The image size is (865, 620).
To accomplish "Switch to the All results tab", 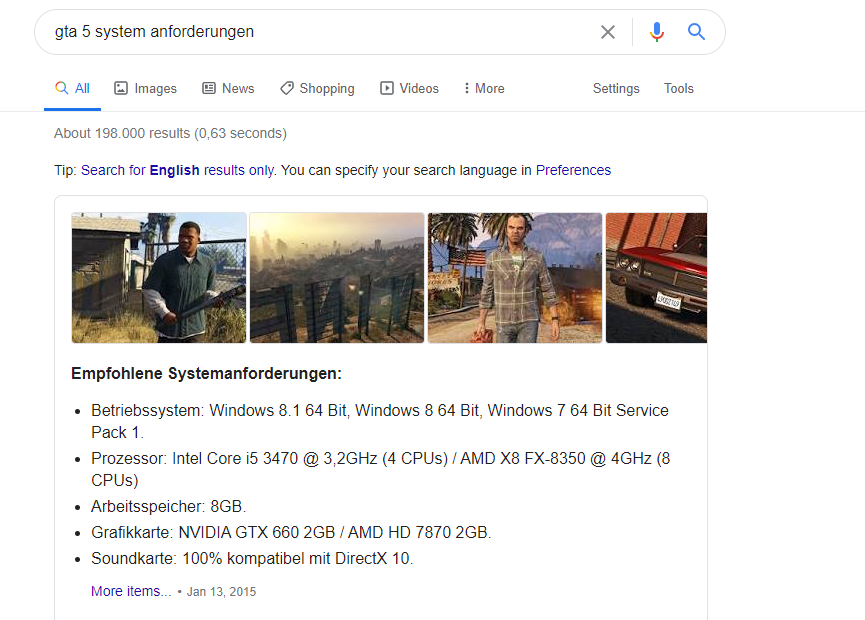I will click(72, 88).
